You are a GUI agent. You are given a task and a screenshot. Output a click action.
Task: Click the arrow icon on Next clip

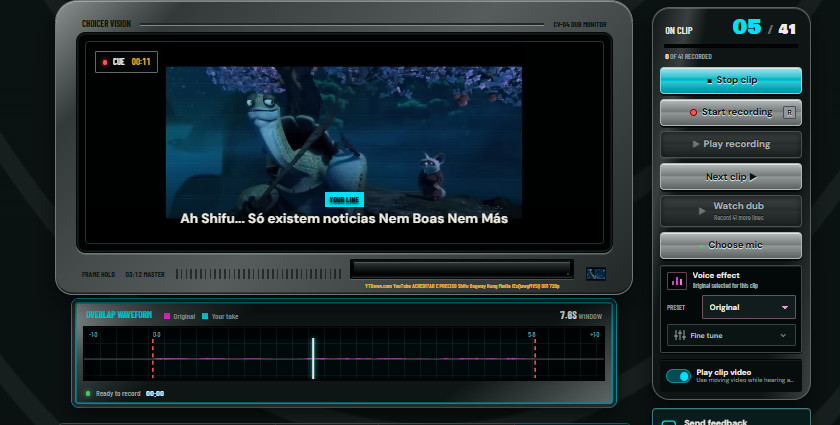pos(753,177)
